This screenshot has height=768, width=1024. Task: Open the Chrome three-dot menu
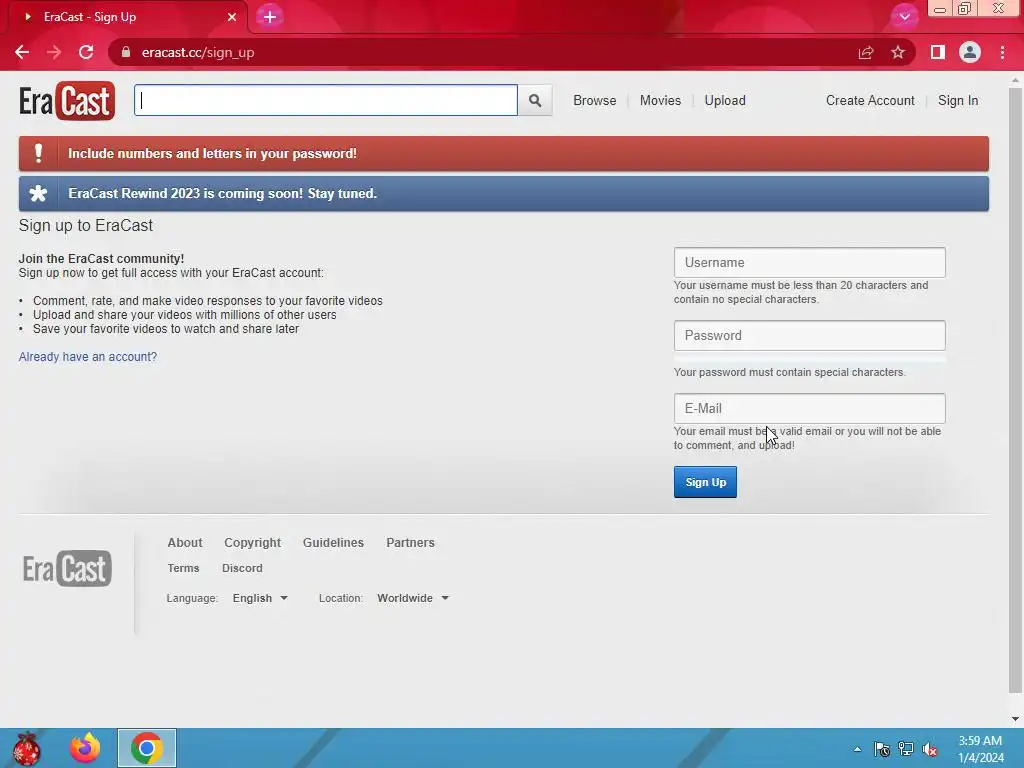[x=1002, y=52]
